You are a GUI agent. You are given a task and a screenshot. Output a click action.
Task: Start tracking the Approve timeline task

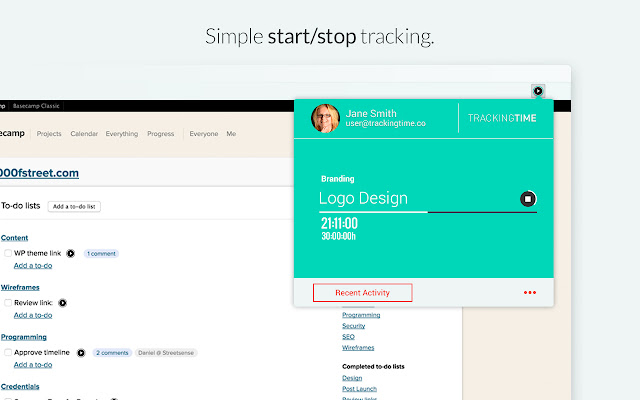(82, 353)
